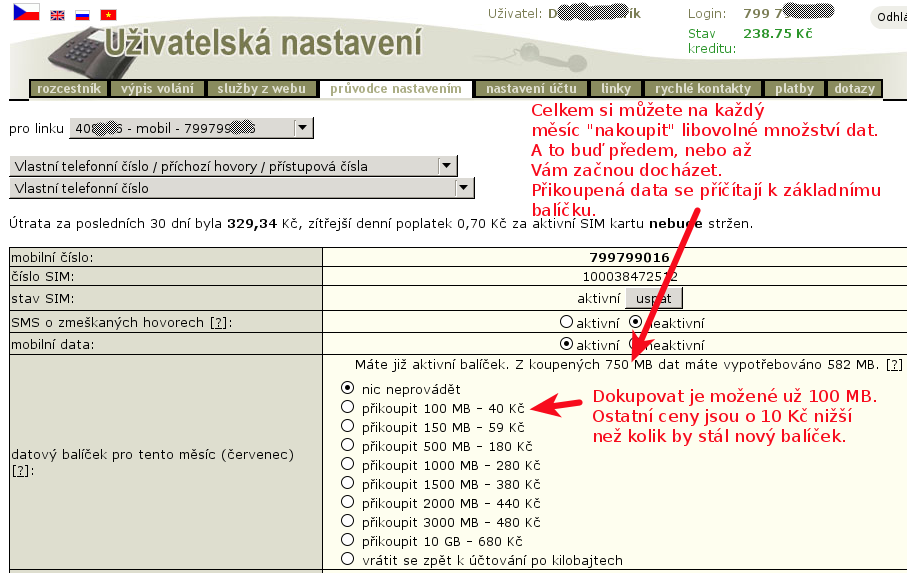907x573 pixels.
Task: Open the platby tab
Action: [x=794, y=89]
